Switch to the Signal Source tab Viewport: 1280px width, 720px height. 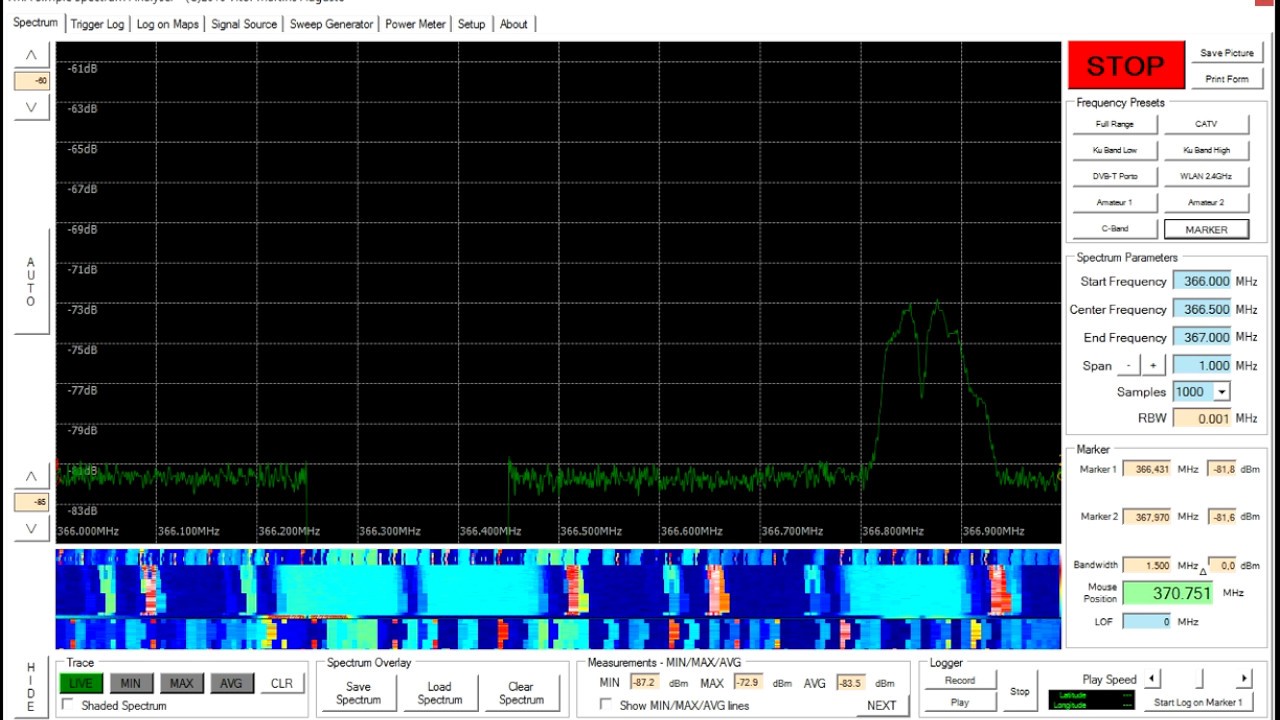(x=244, y=24)
